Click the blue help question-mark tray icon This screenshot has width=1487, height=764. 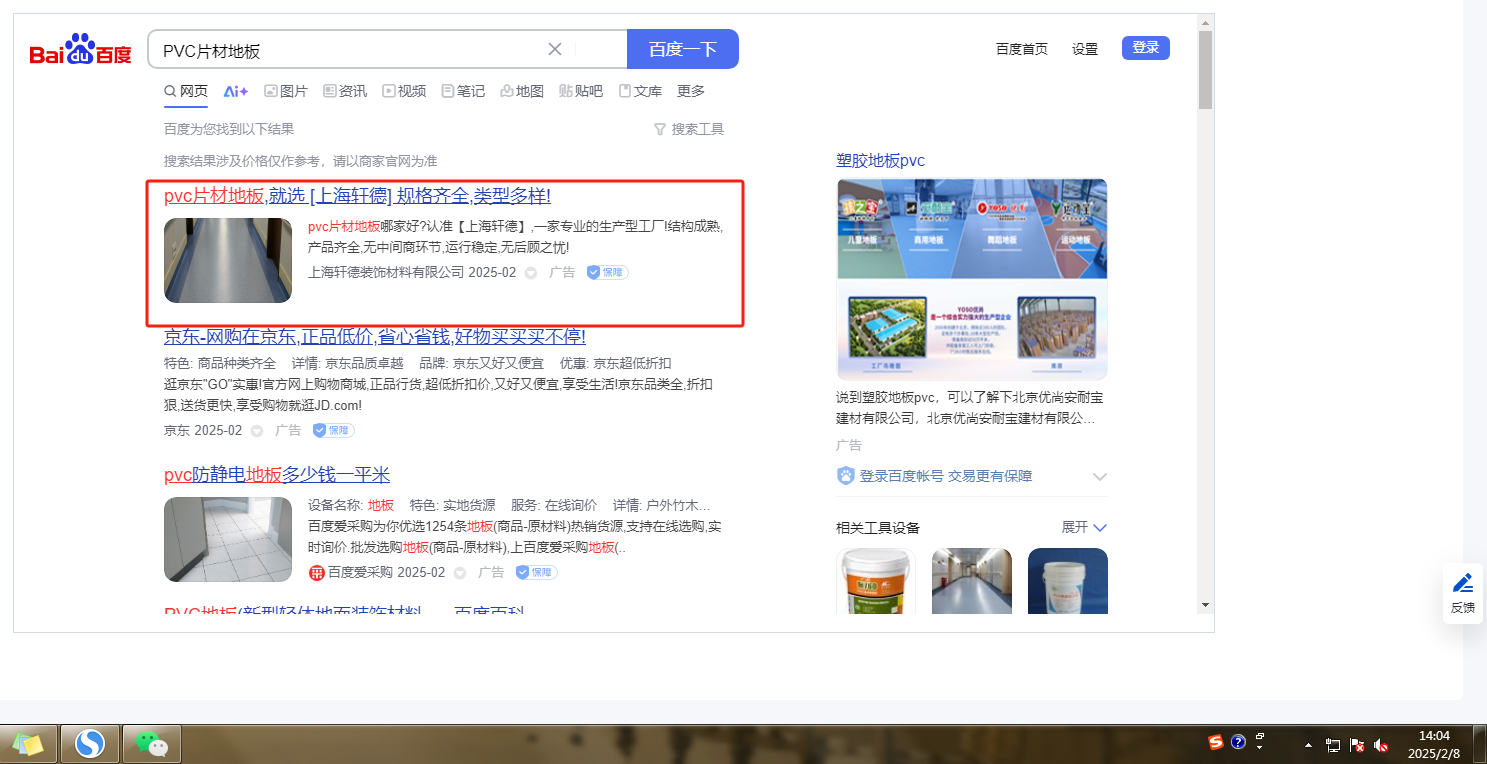click(1238, 742)
